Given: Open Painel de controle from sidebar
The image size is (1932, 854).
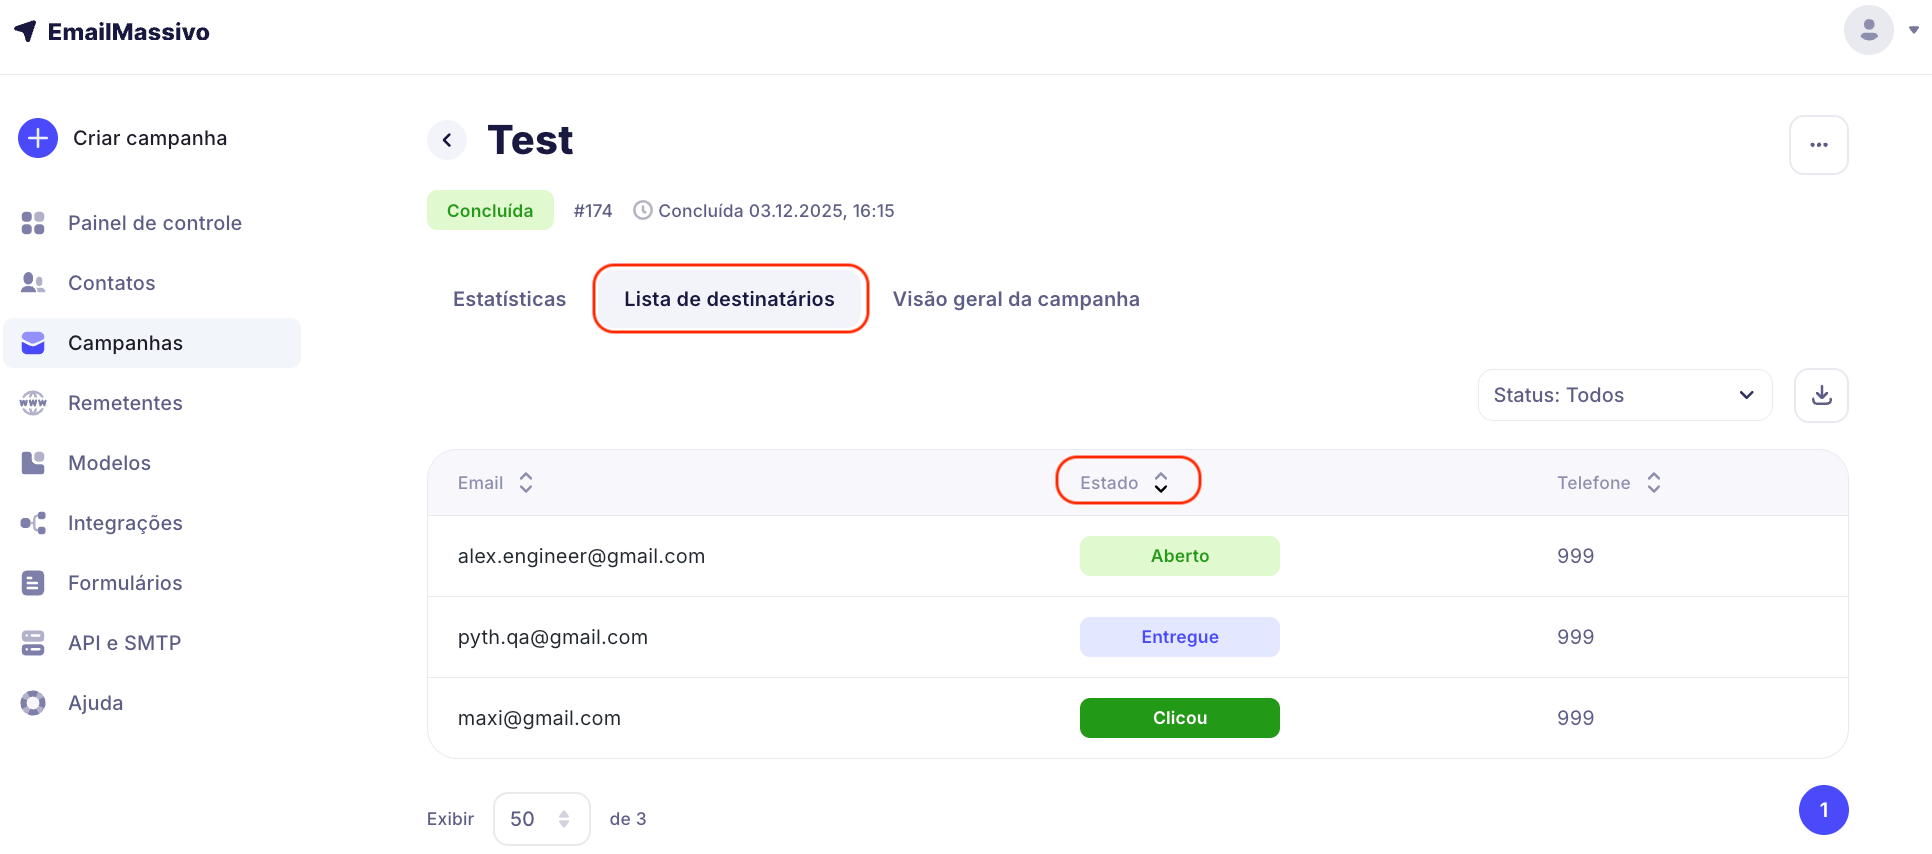Looking at the screenshot, I should click(154, 223).
